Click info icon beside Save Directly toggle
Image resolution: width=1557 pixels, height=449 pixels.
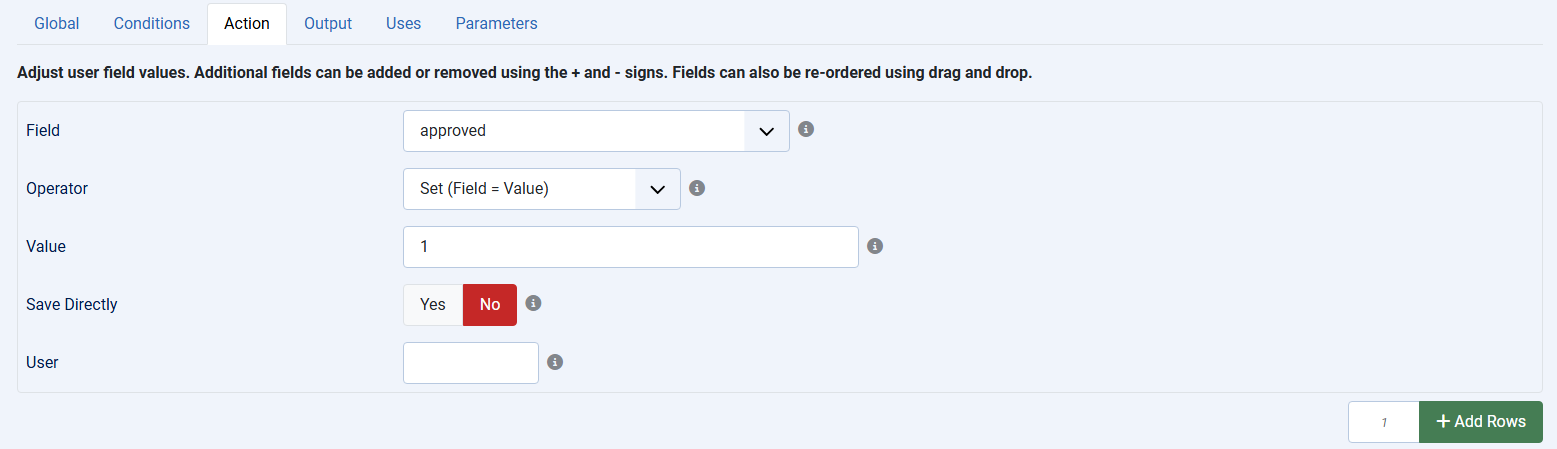(533, 303)
